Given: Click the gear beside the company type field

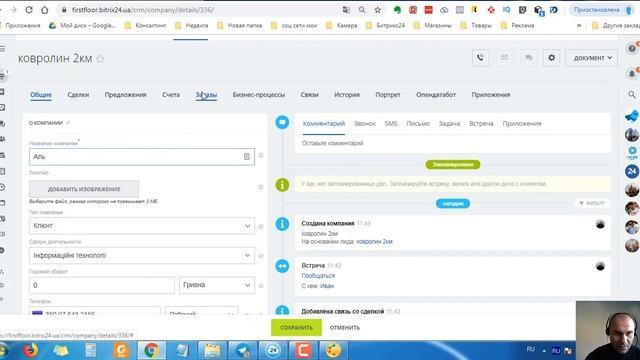Looking at the screenshot, I should [x=261, y=227].
